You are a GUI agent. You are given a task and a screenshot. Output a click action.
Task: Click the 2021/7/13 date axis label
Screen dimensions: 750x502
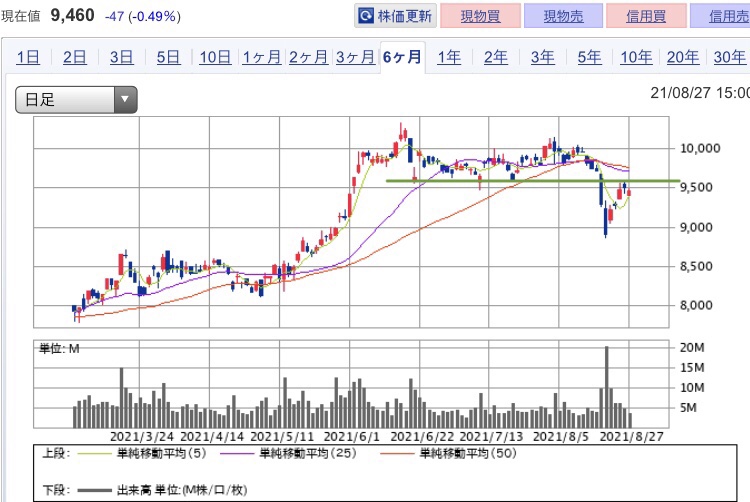(x=491, y=437)
